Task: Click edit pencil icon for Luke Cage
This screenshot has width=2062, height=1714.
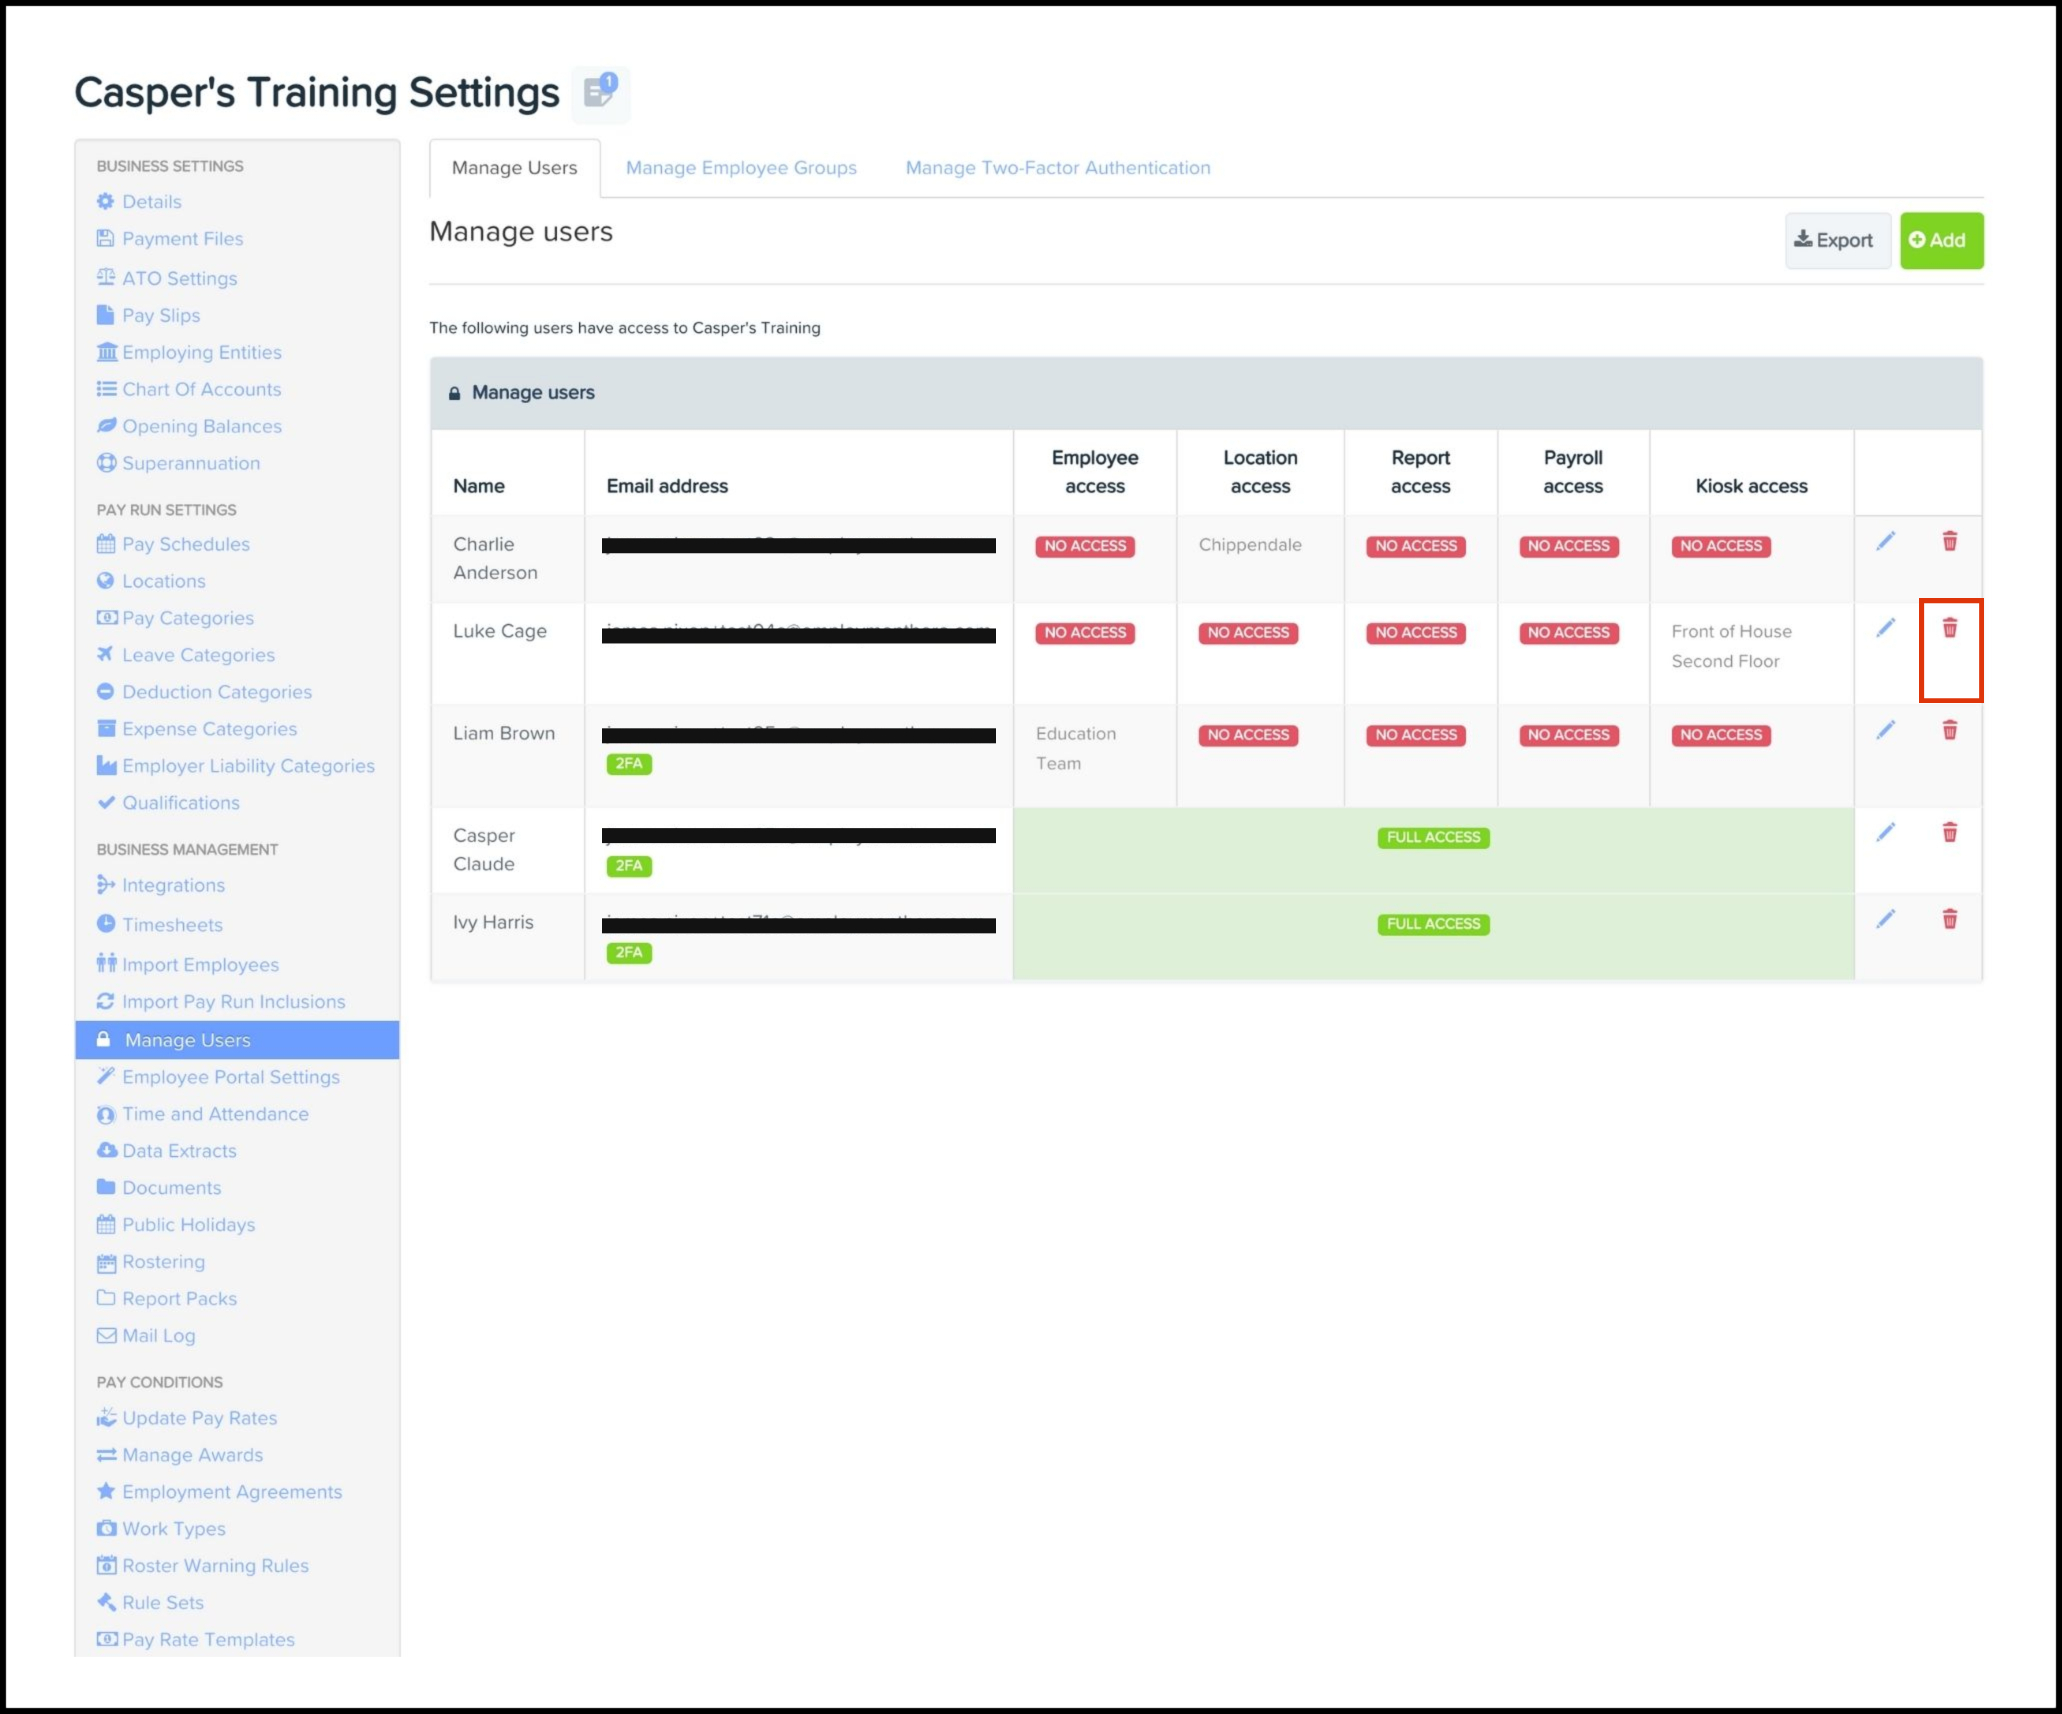Action: point(1885,628)
